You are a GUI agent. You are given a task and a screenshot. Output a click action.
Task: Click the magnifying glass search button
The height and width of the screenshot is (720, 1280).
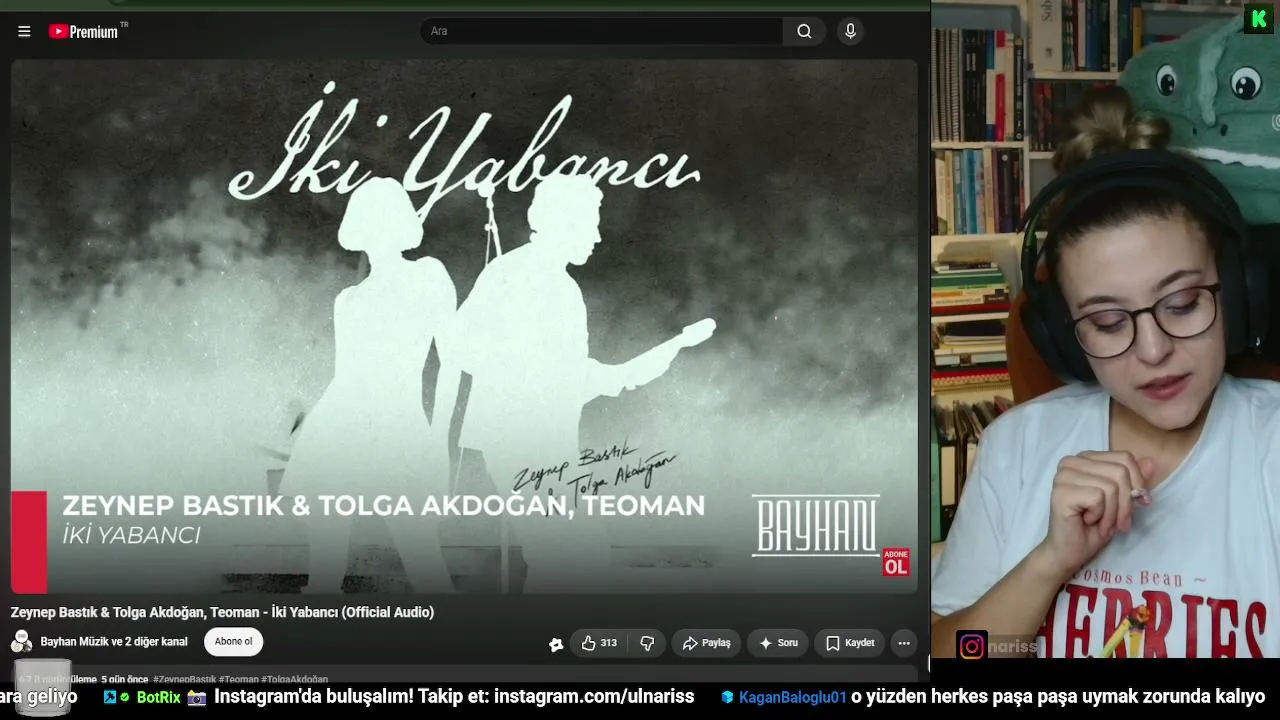(804, 31)
